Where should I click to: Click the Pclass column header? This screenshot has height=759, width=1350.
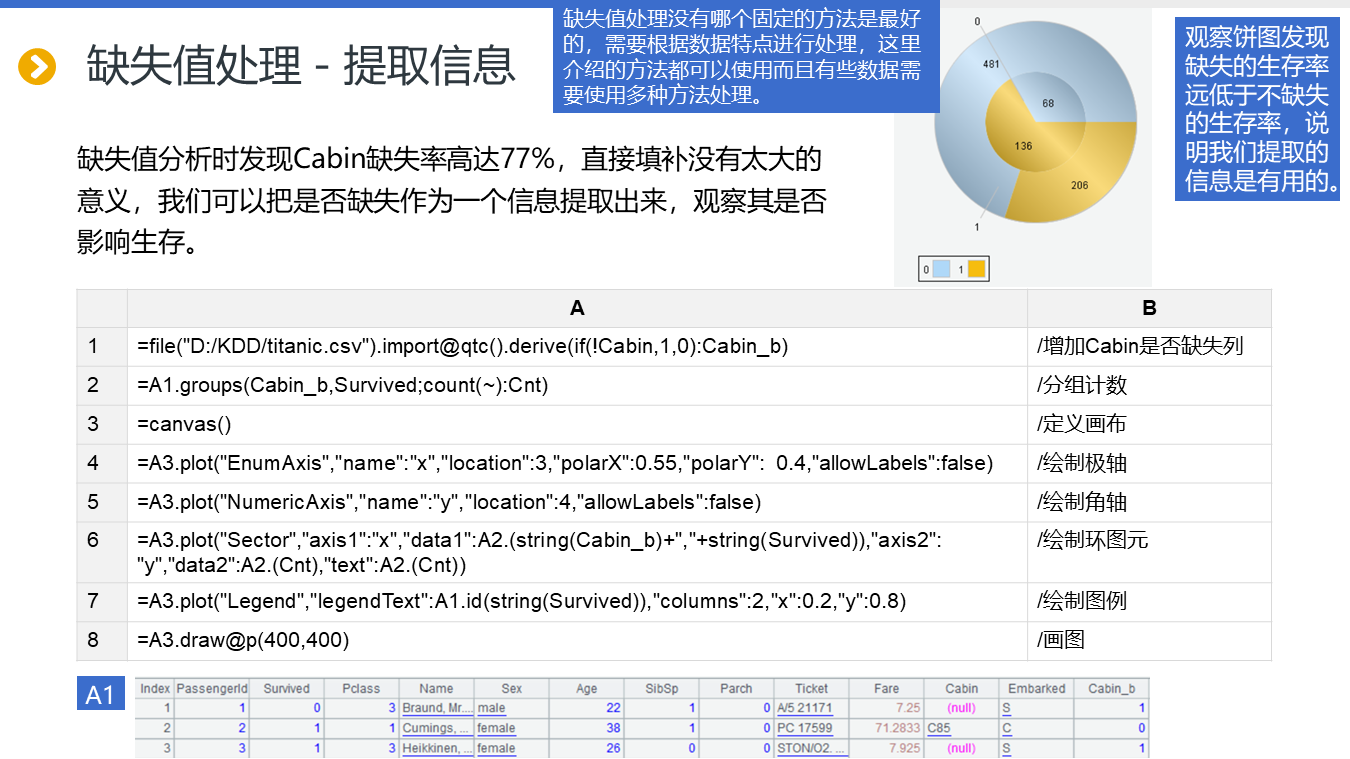point(361,688)
